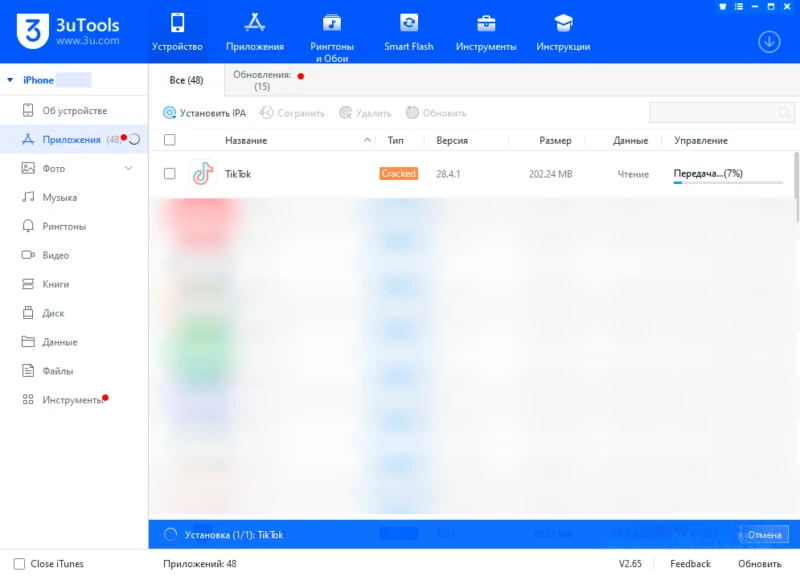Click the Удалить toolbar button
The height and width of the screenshot is (576, 800).
pos(365,113)
